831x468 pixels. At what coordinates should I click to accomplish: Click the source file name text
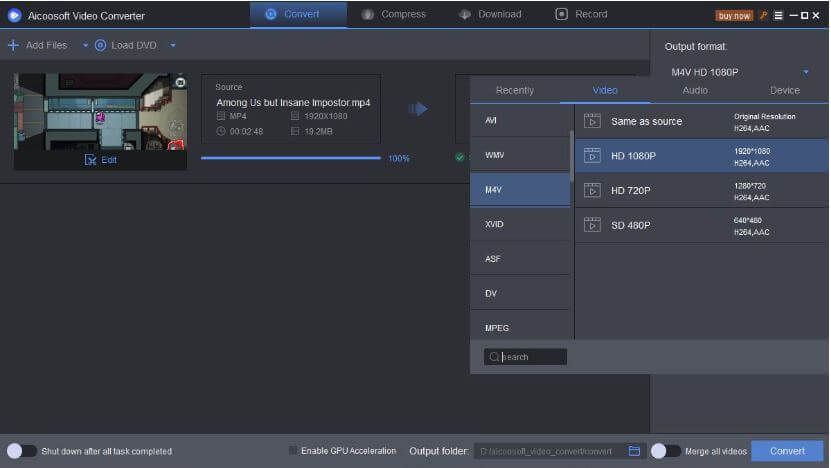(293, 102)
